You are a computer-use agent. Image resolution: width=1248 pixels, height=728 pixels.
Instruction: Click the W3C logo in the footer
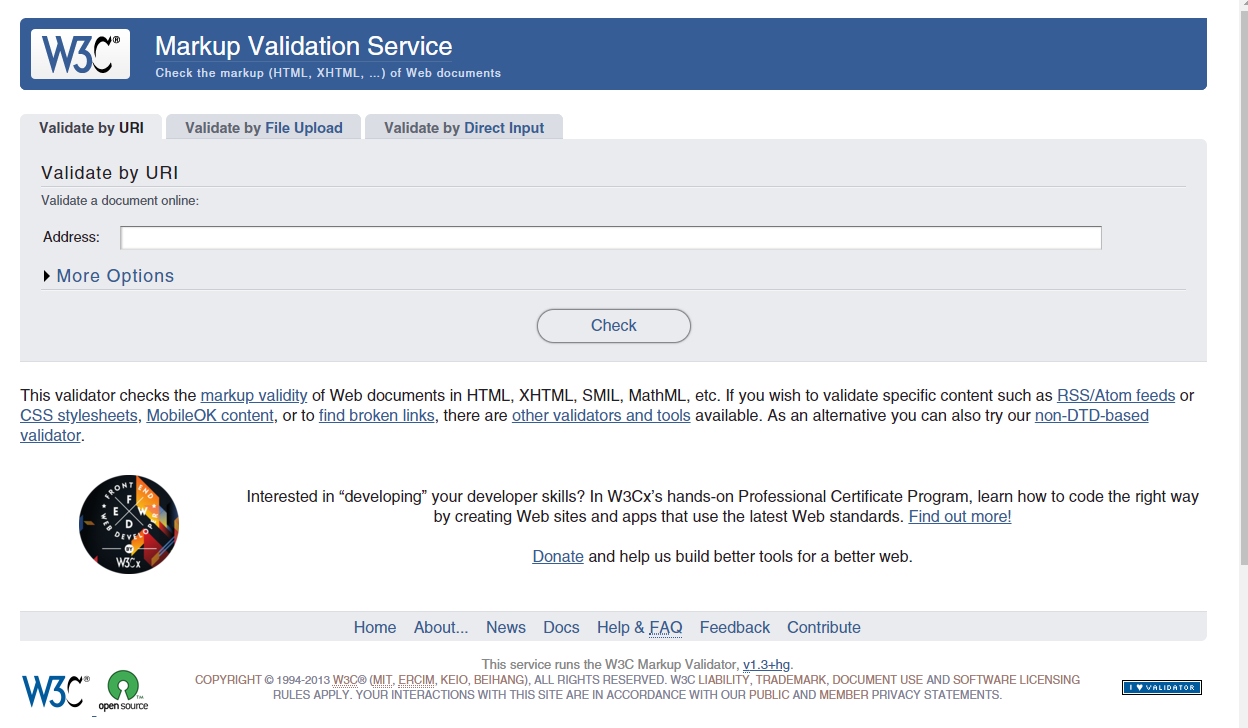(56, 691)
